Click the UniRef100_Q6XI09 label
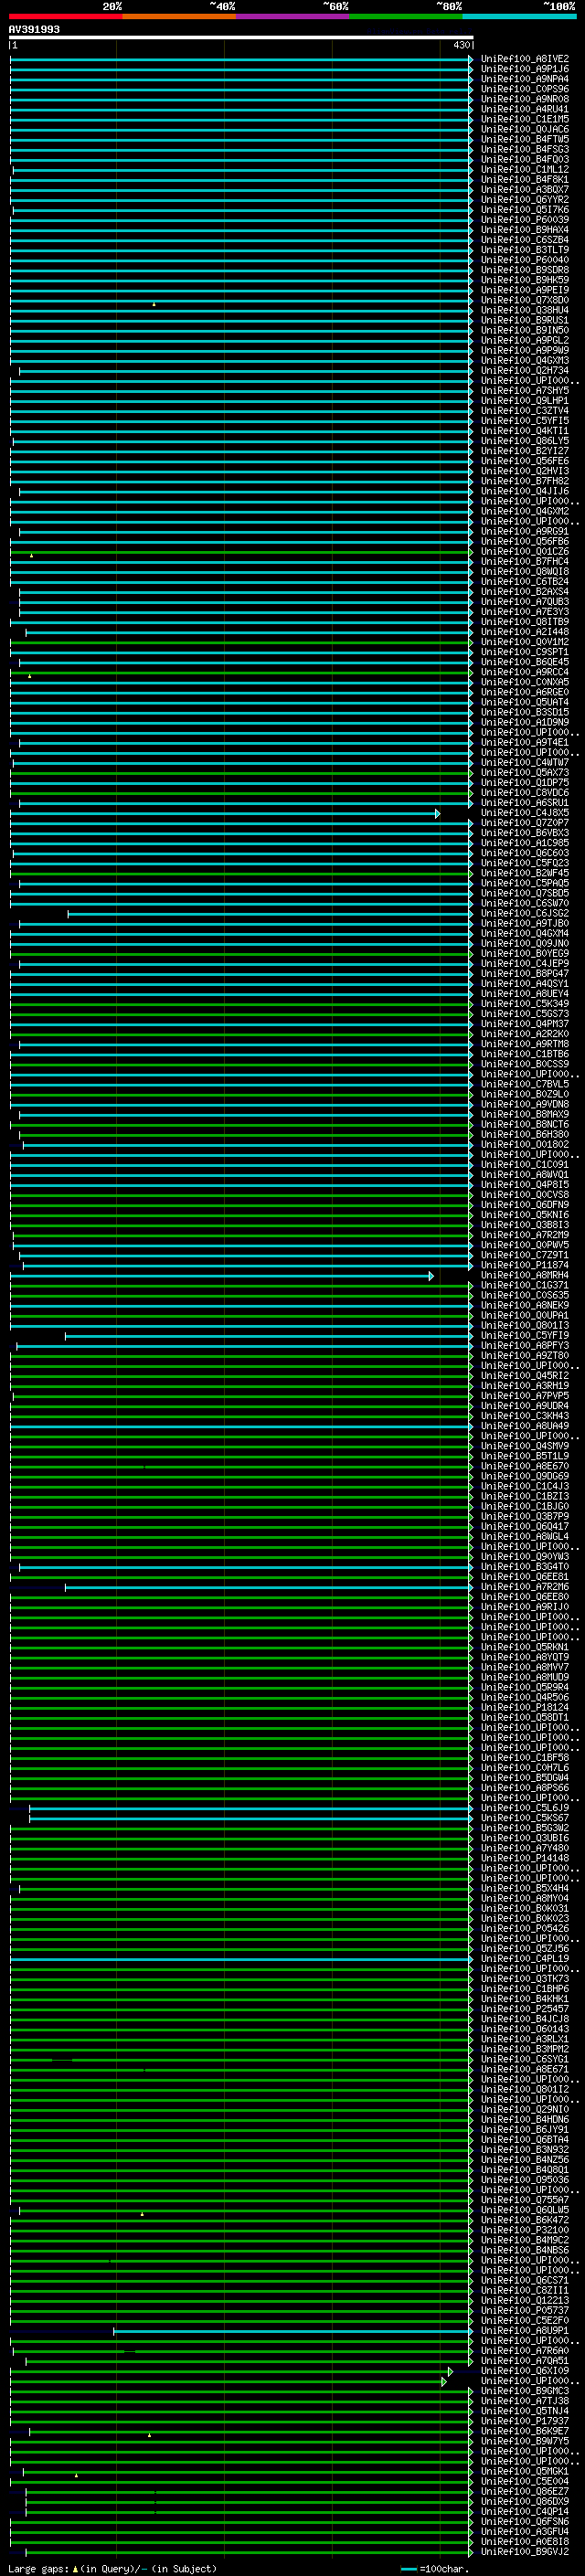The height and width of the screenshot is (2576, 585). [x=524, y=2371]
